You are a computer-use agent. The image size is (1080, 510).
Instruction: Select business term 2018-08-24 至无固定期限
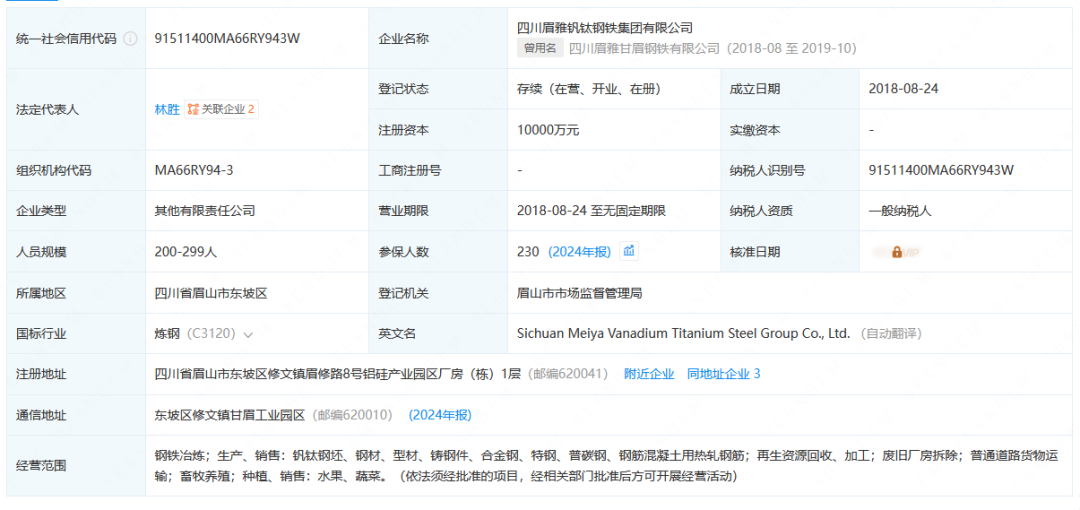point(592,211)
